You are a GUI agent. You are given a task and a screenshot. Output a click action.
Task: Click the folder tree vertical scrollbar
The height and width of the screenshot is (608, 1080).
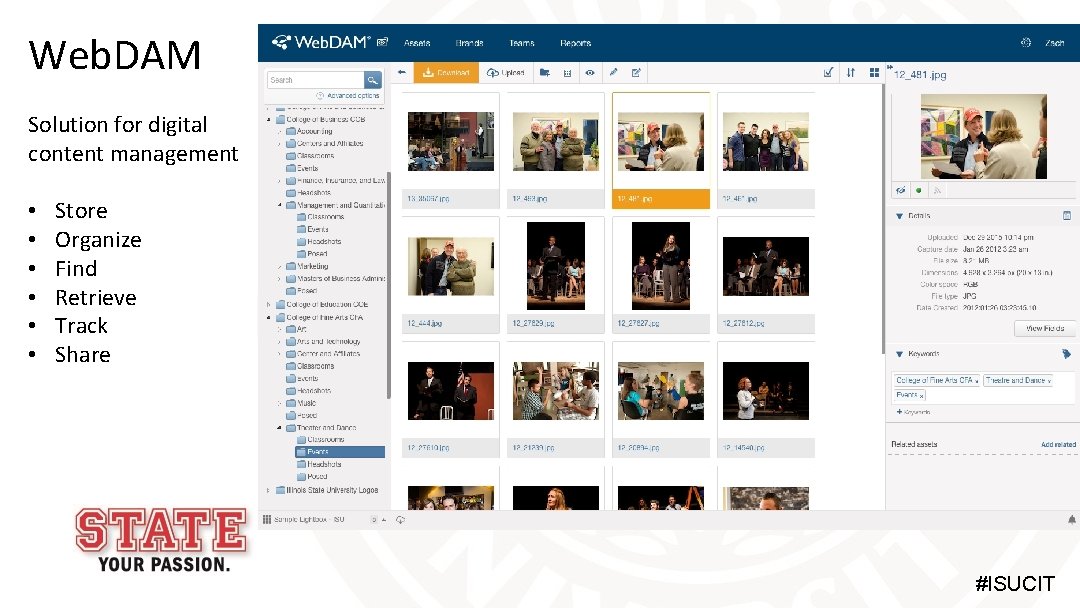pyautogui.click(x=388, y=285)
